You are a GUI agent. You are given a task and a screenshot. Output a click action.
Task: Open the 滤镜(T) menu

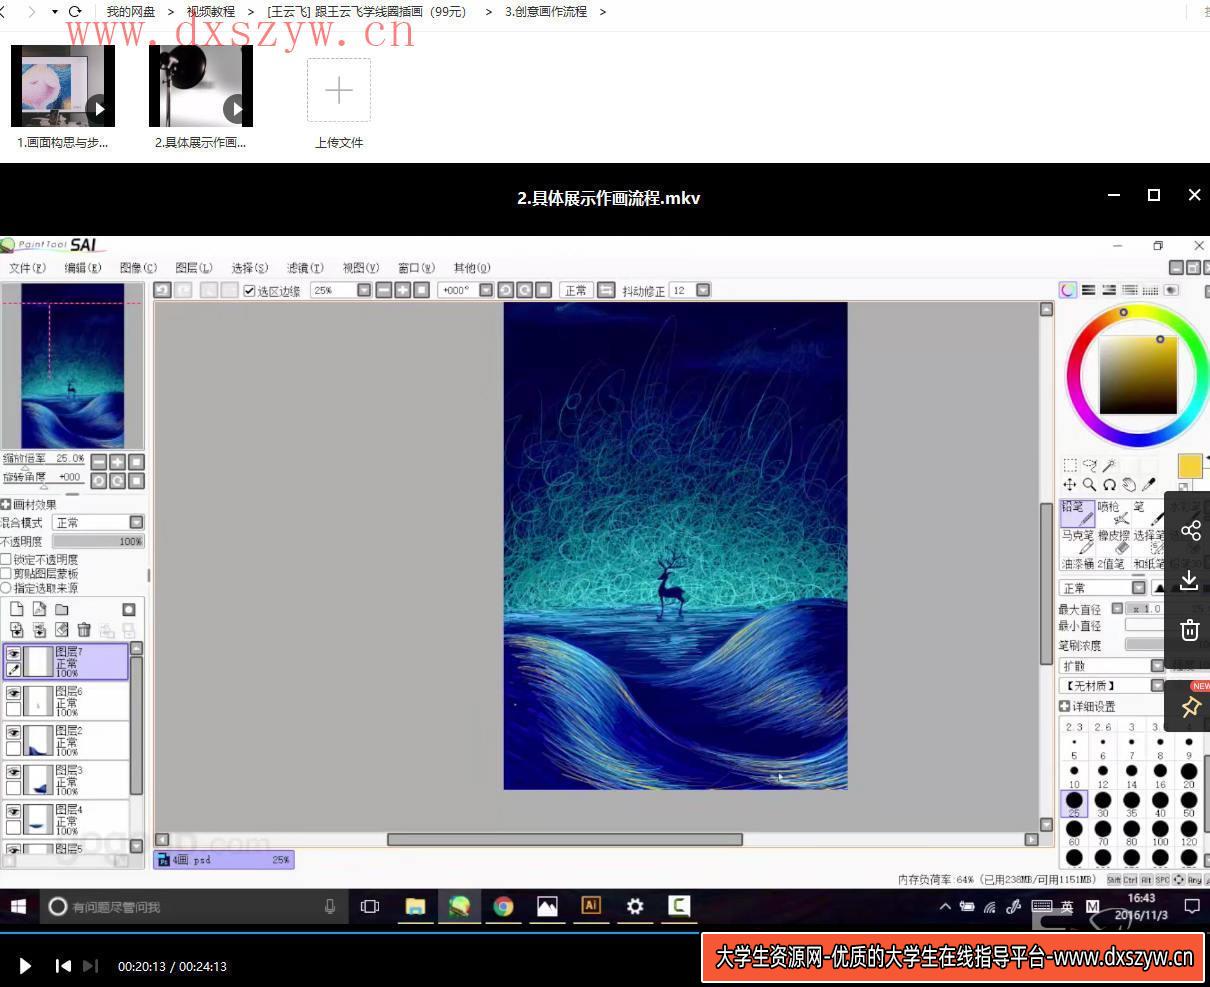[x=305, y=268]
